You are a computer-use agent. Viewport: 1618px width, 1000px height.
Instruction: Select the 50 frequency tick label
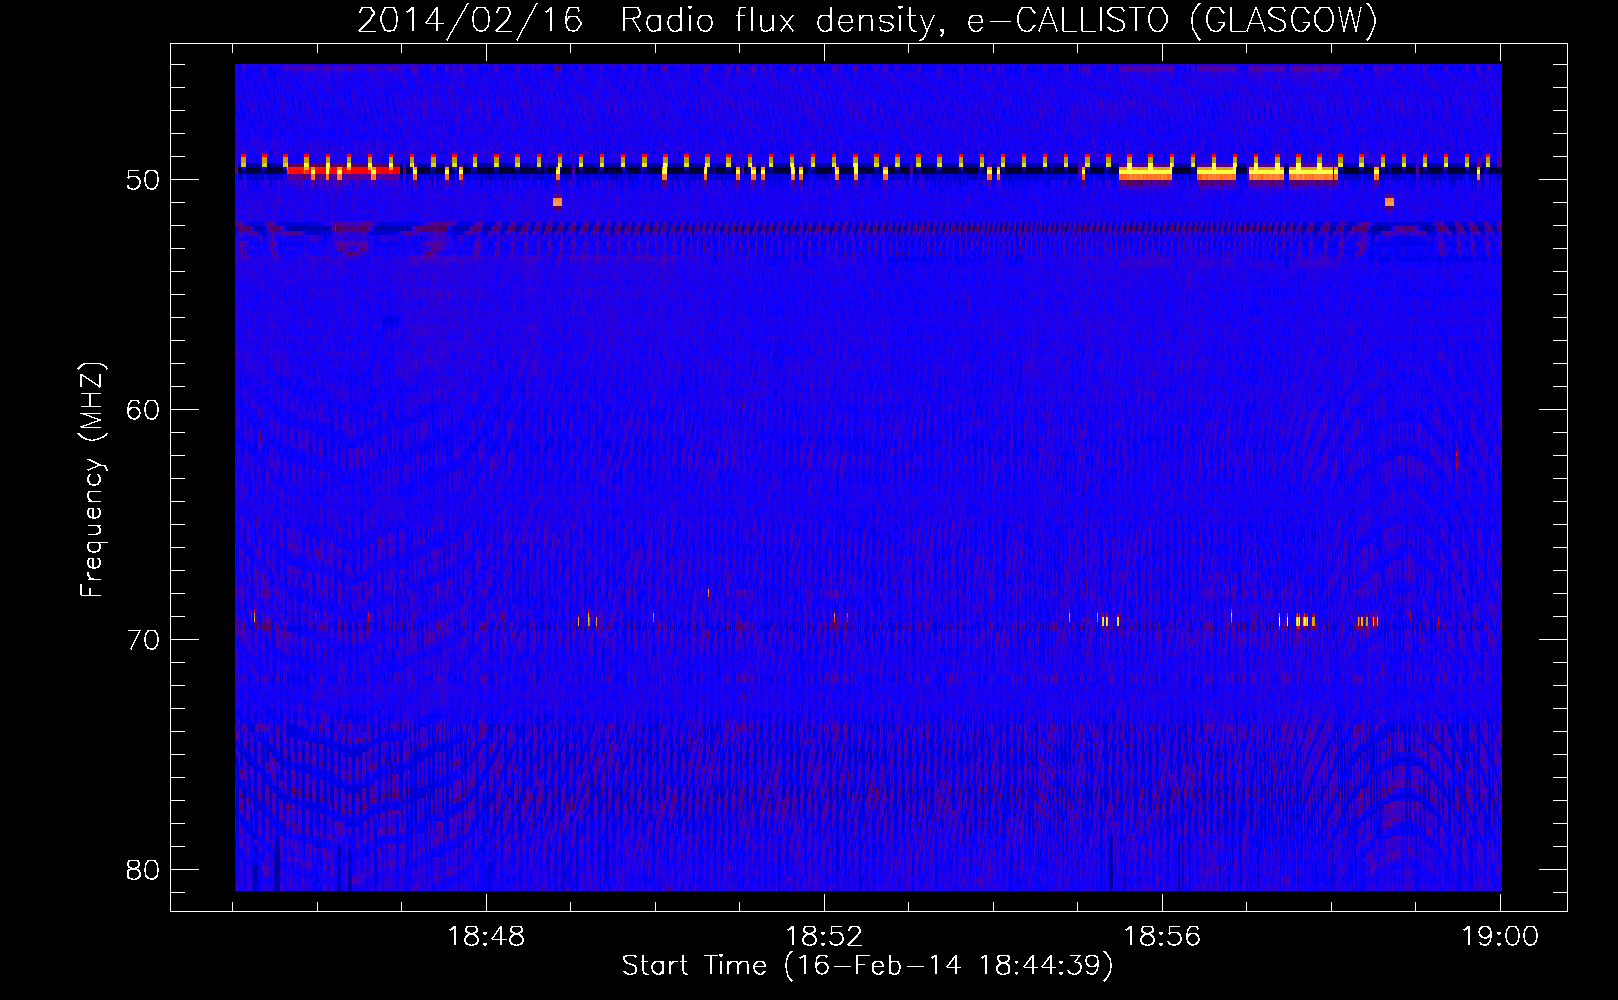(x=143, y=180)
